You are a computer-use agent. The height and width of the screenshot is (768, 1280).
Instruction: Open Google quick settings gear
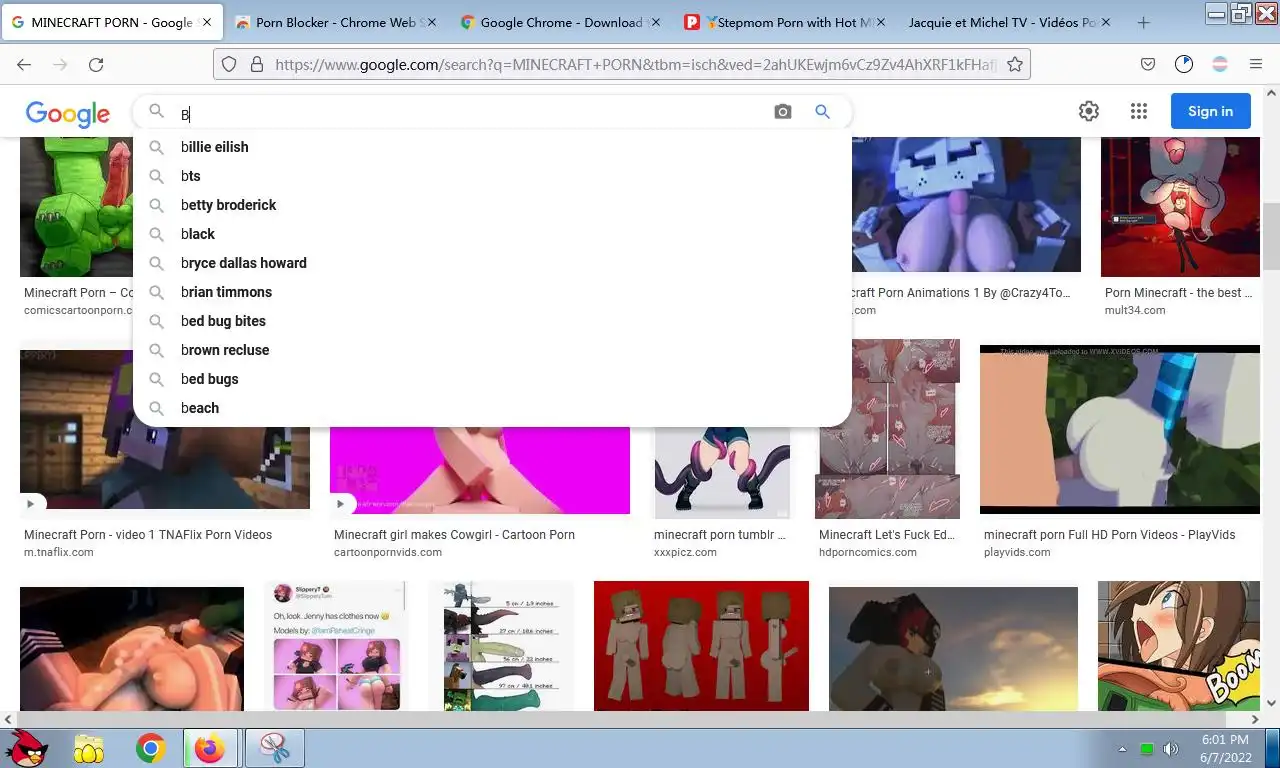pos(1089,111)
